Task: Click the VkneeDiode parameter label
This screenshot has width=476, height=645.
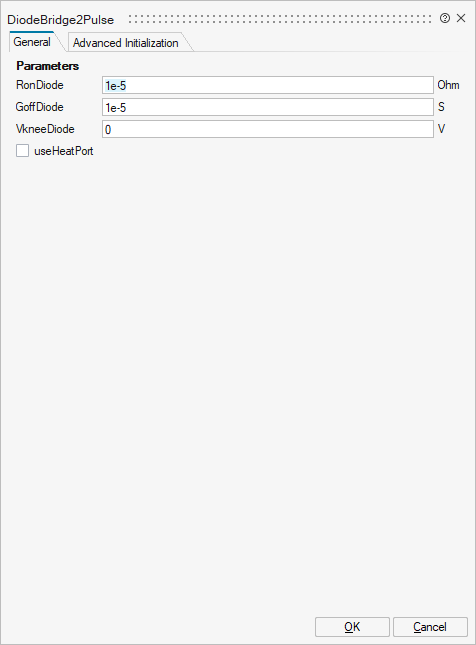Action: [x=45, y=129]
